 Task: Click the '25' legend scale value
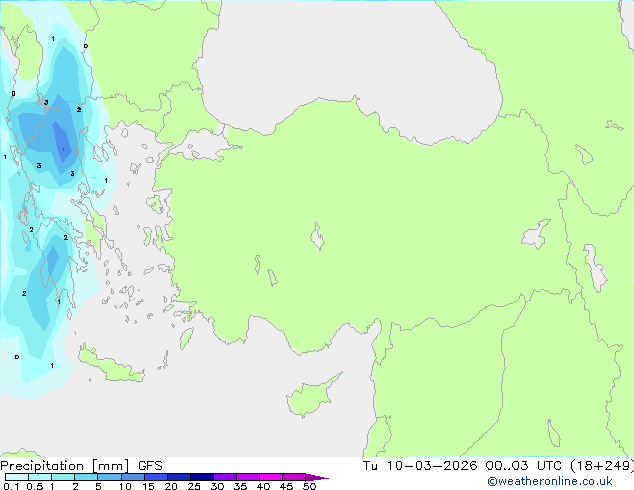[x=194, y=486]
